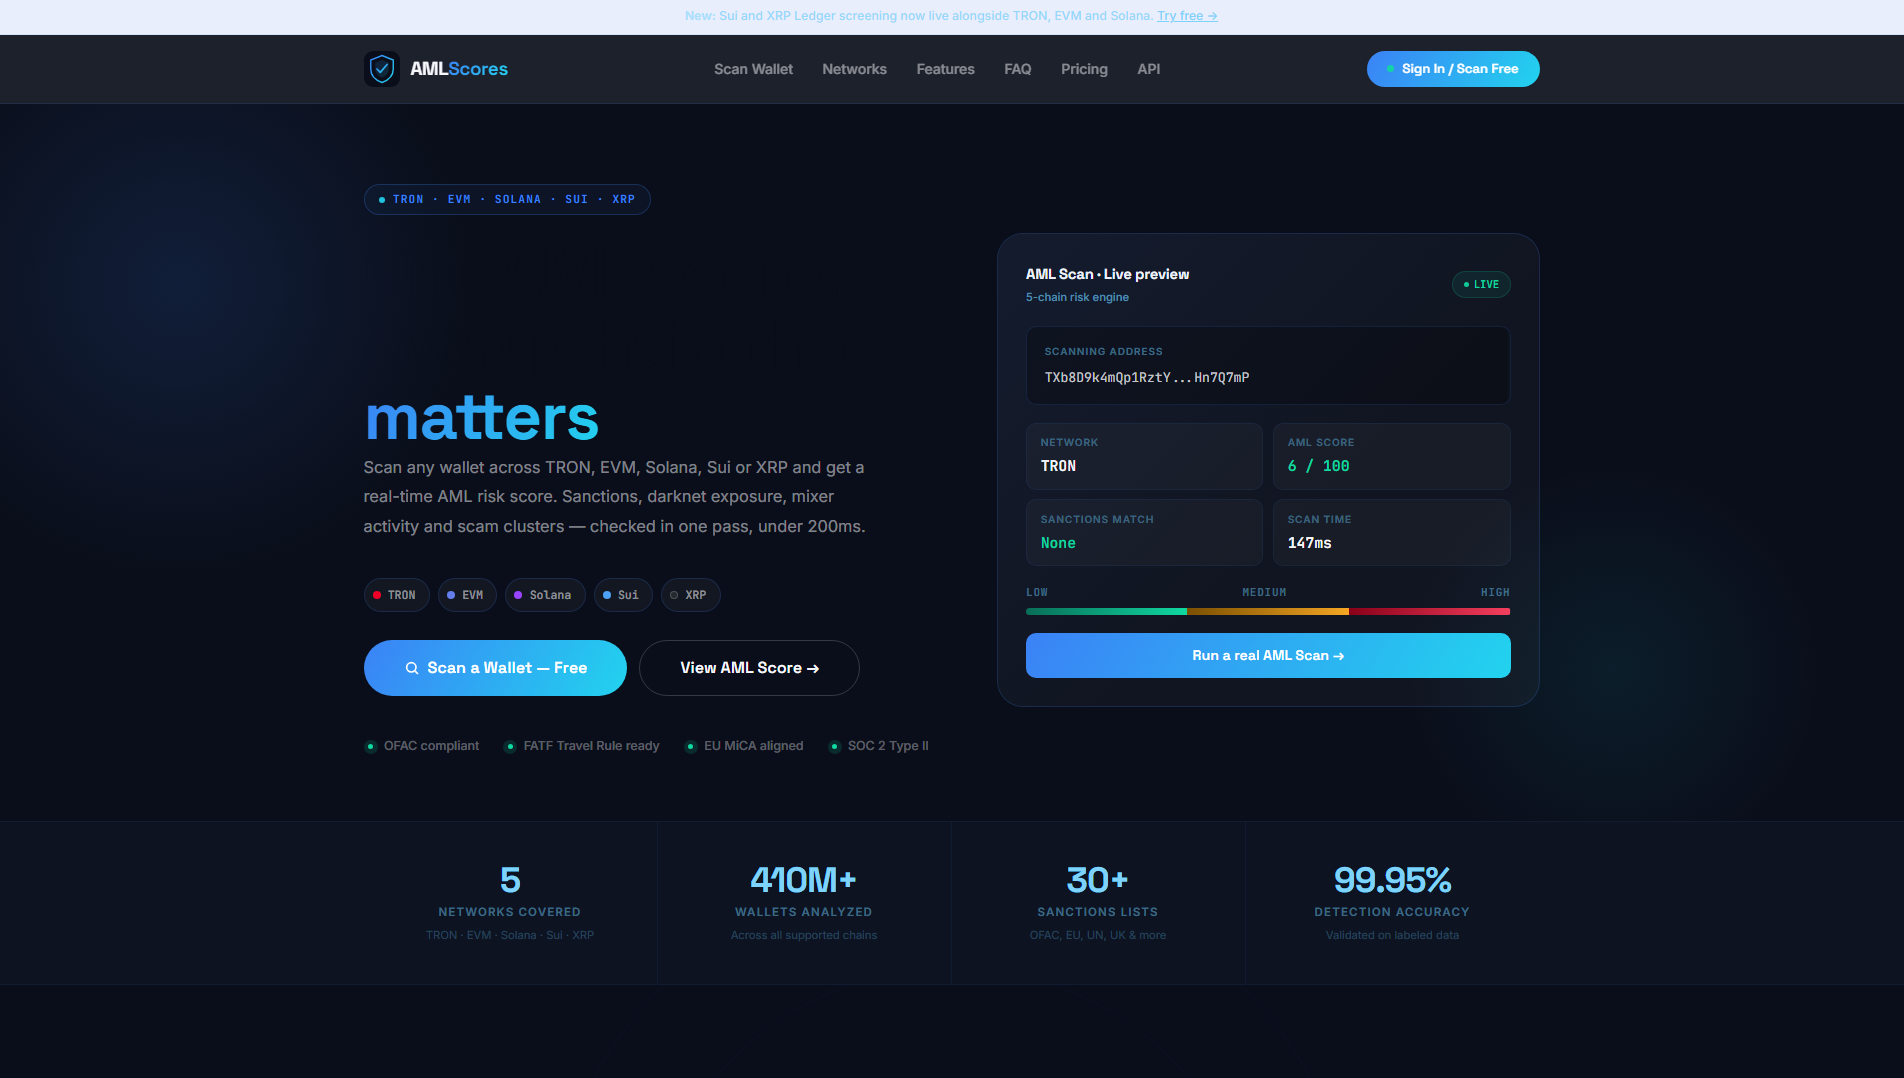Follow the Try free link in banner
The width and height of the screenshot is (1904, 1078).
1187,16
